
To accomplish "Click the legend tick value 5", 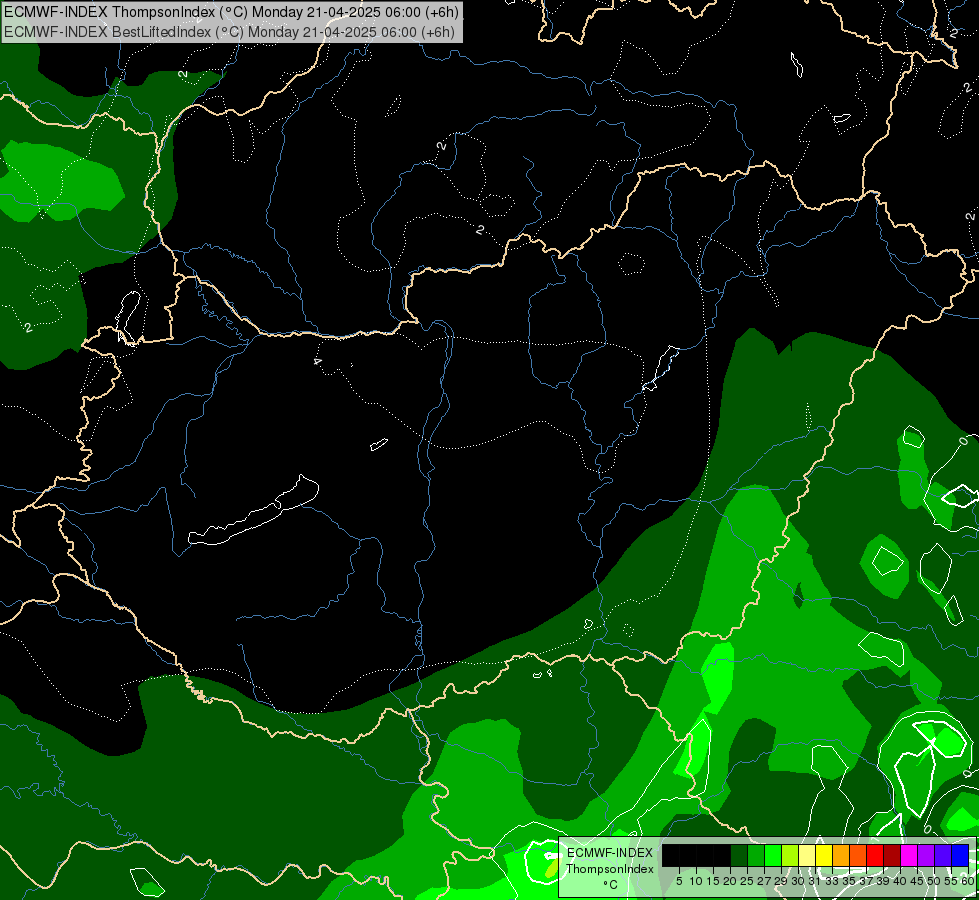I will point(679,881).
